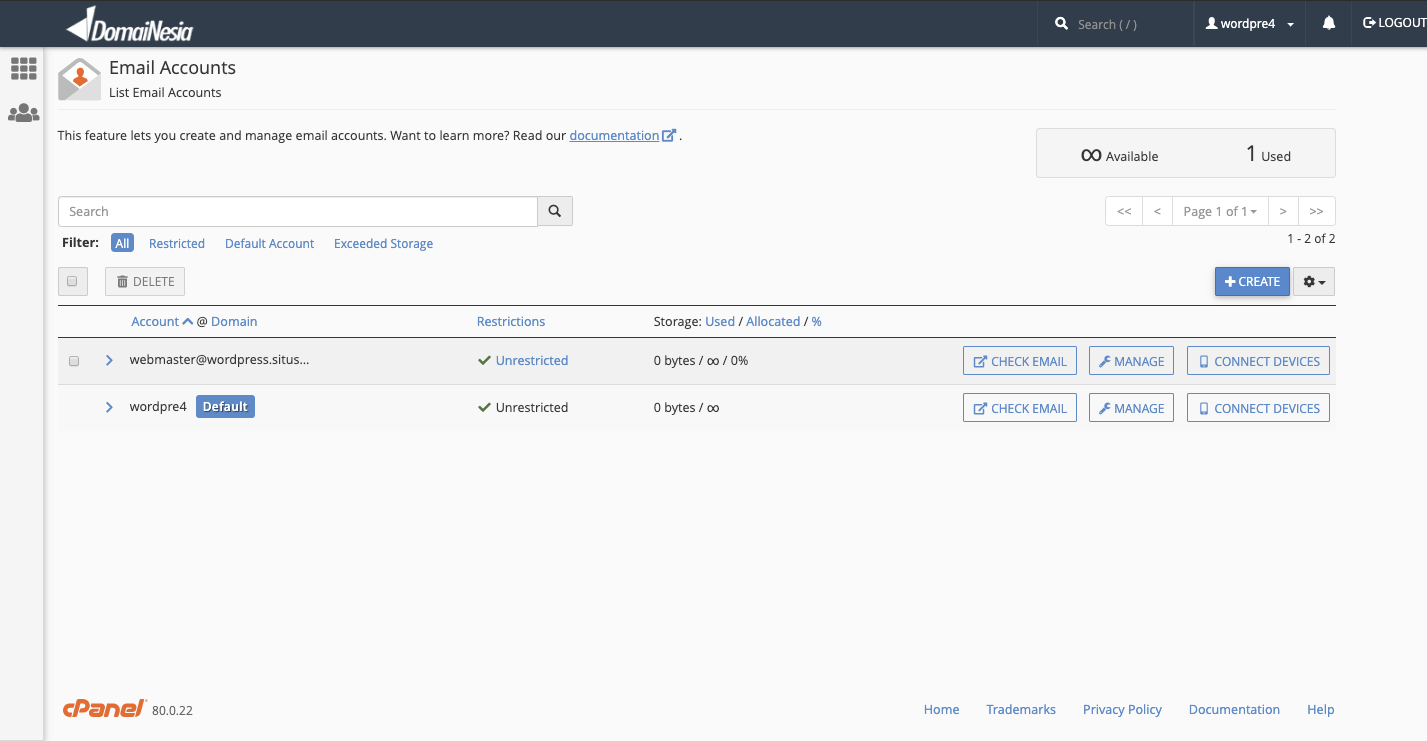Go to previous page button
This screenshot has height=741, width=1427.
click(1157, 211)
